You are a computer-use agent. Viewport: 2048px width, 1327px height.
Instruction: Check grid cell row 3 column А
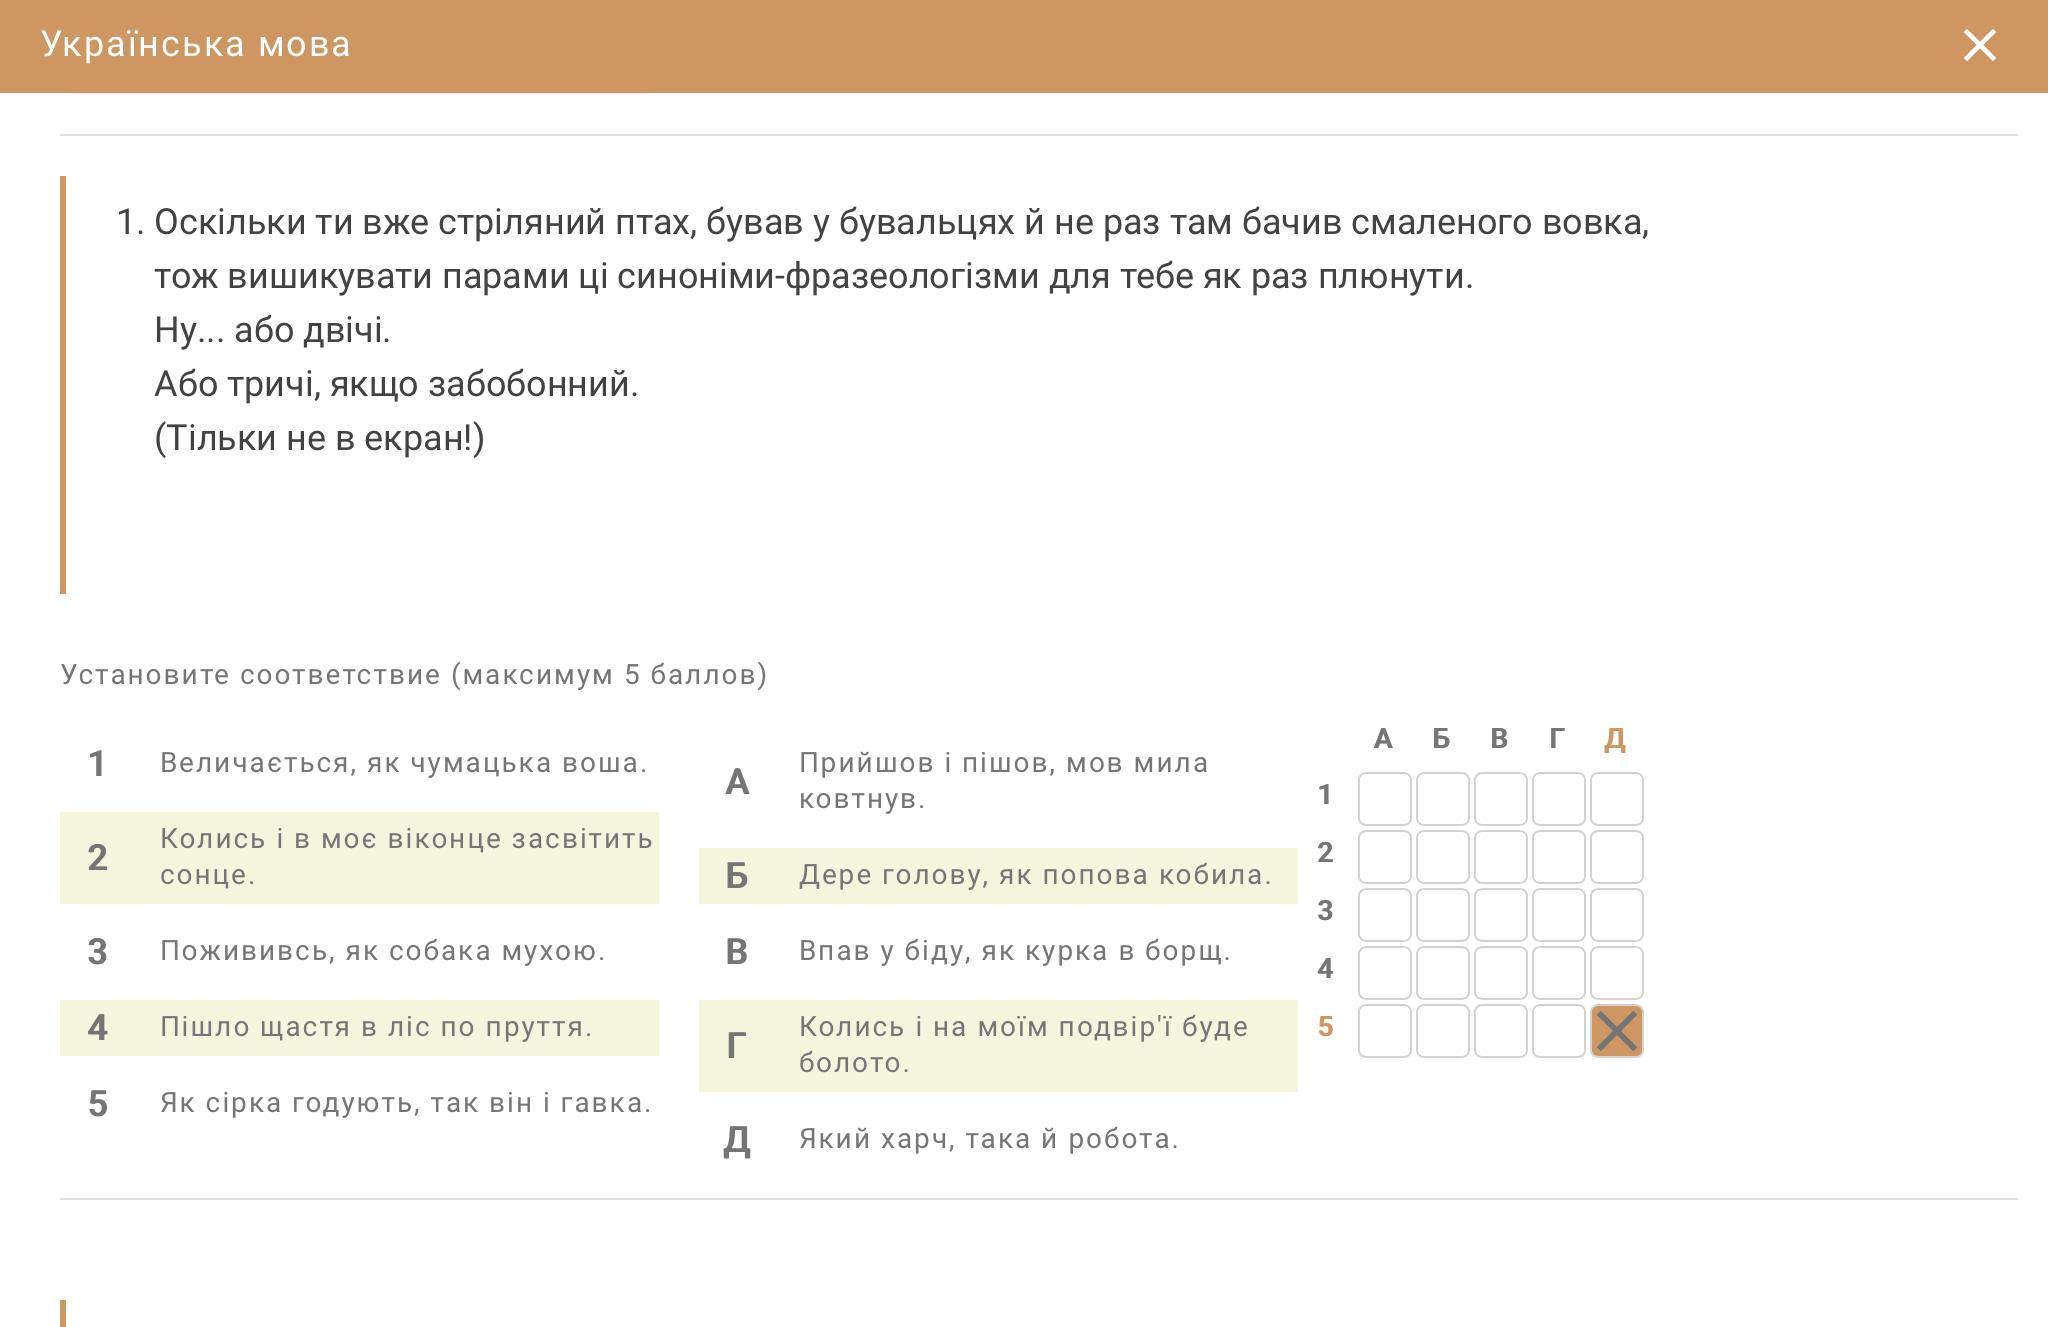[x=1384, y=914]
